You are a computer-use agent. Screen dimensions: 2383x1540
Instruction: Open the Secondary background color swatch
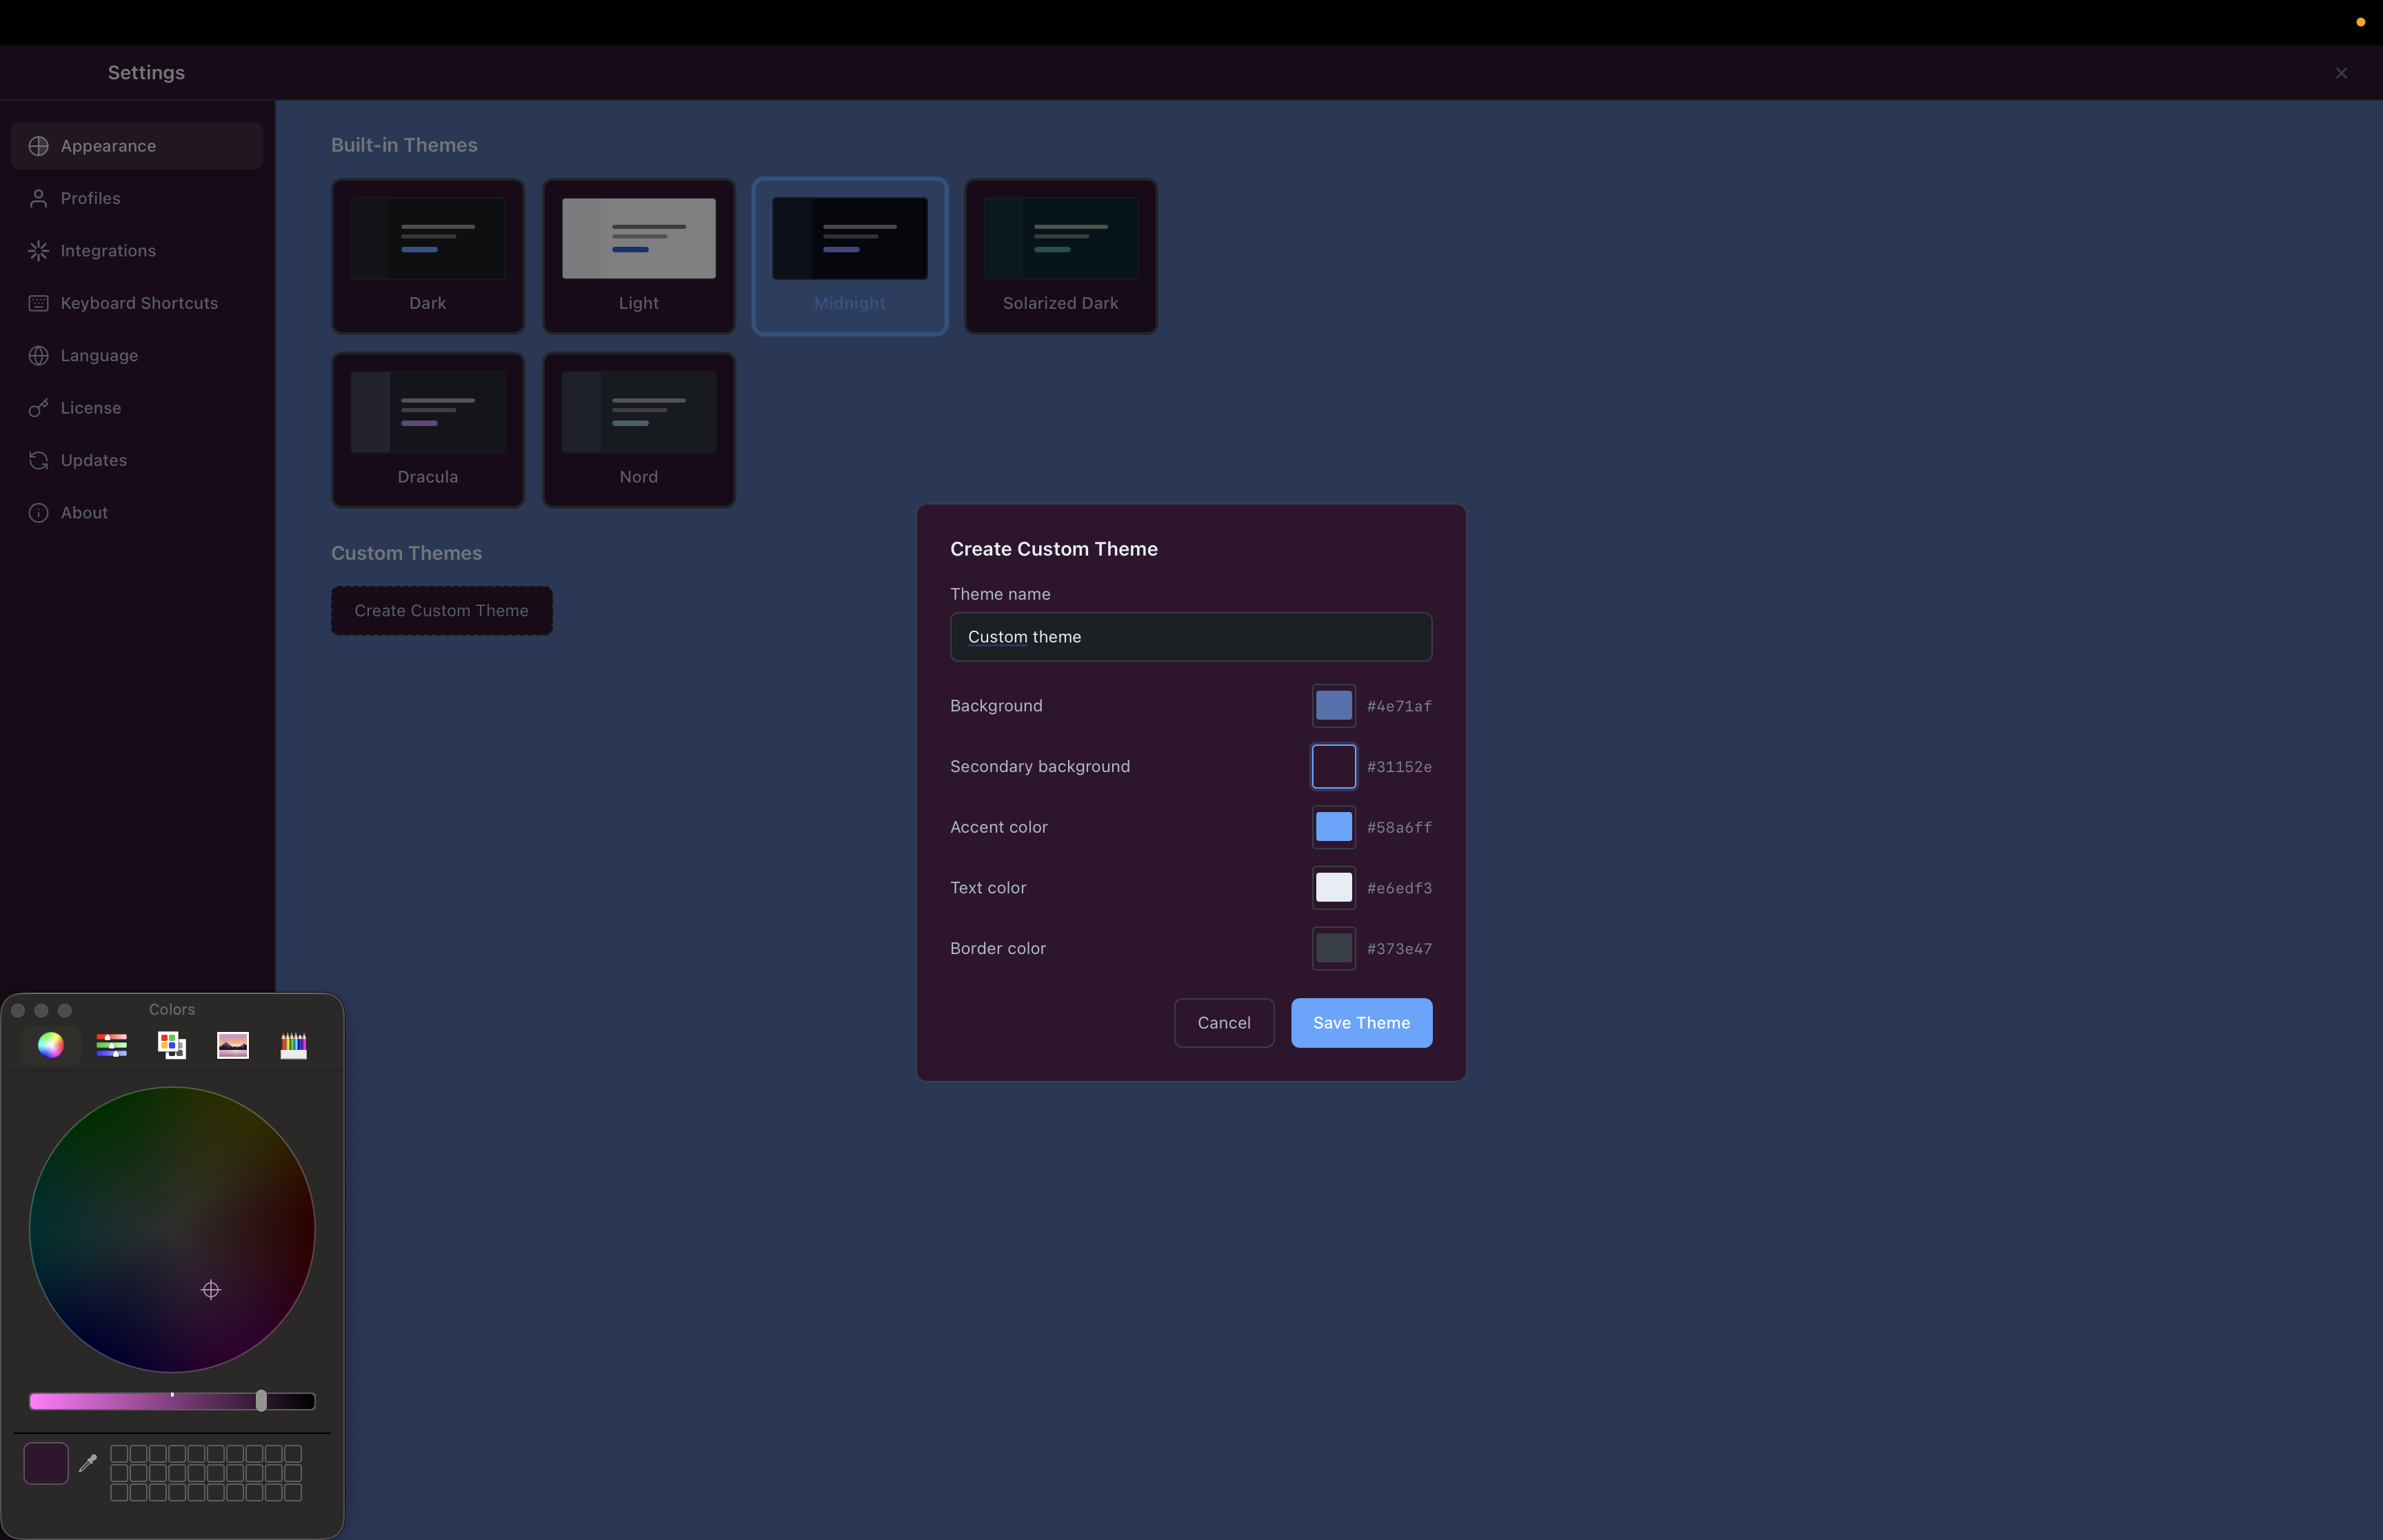[x=1334, y=767]
